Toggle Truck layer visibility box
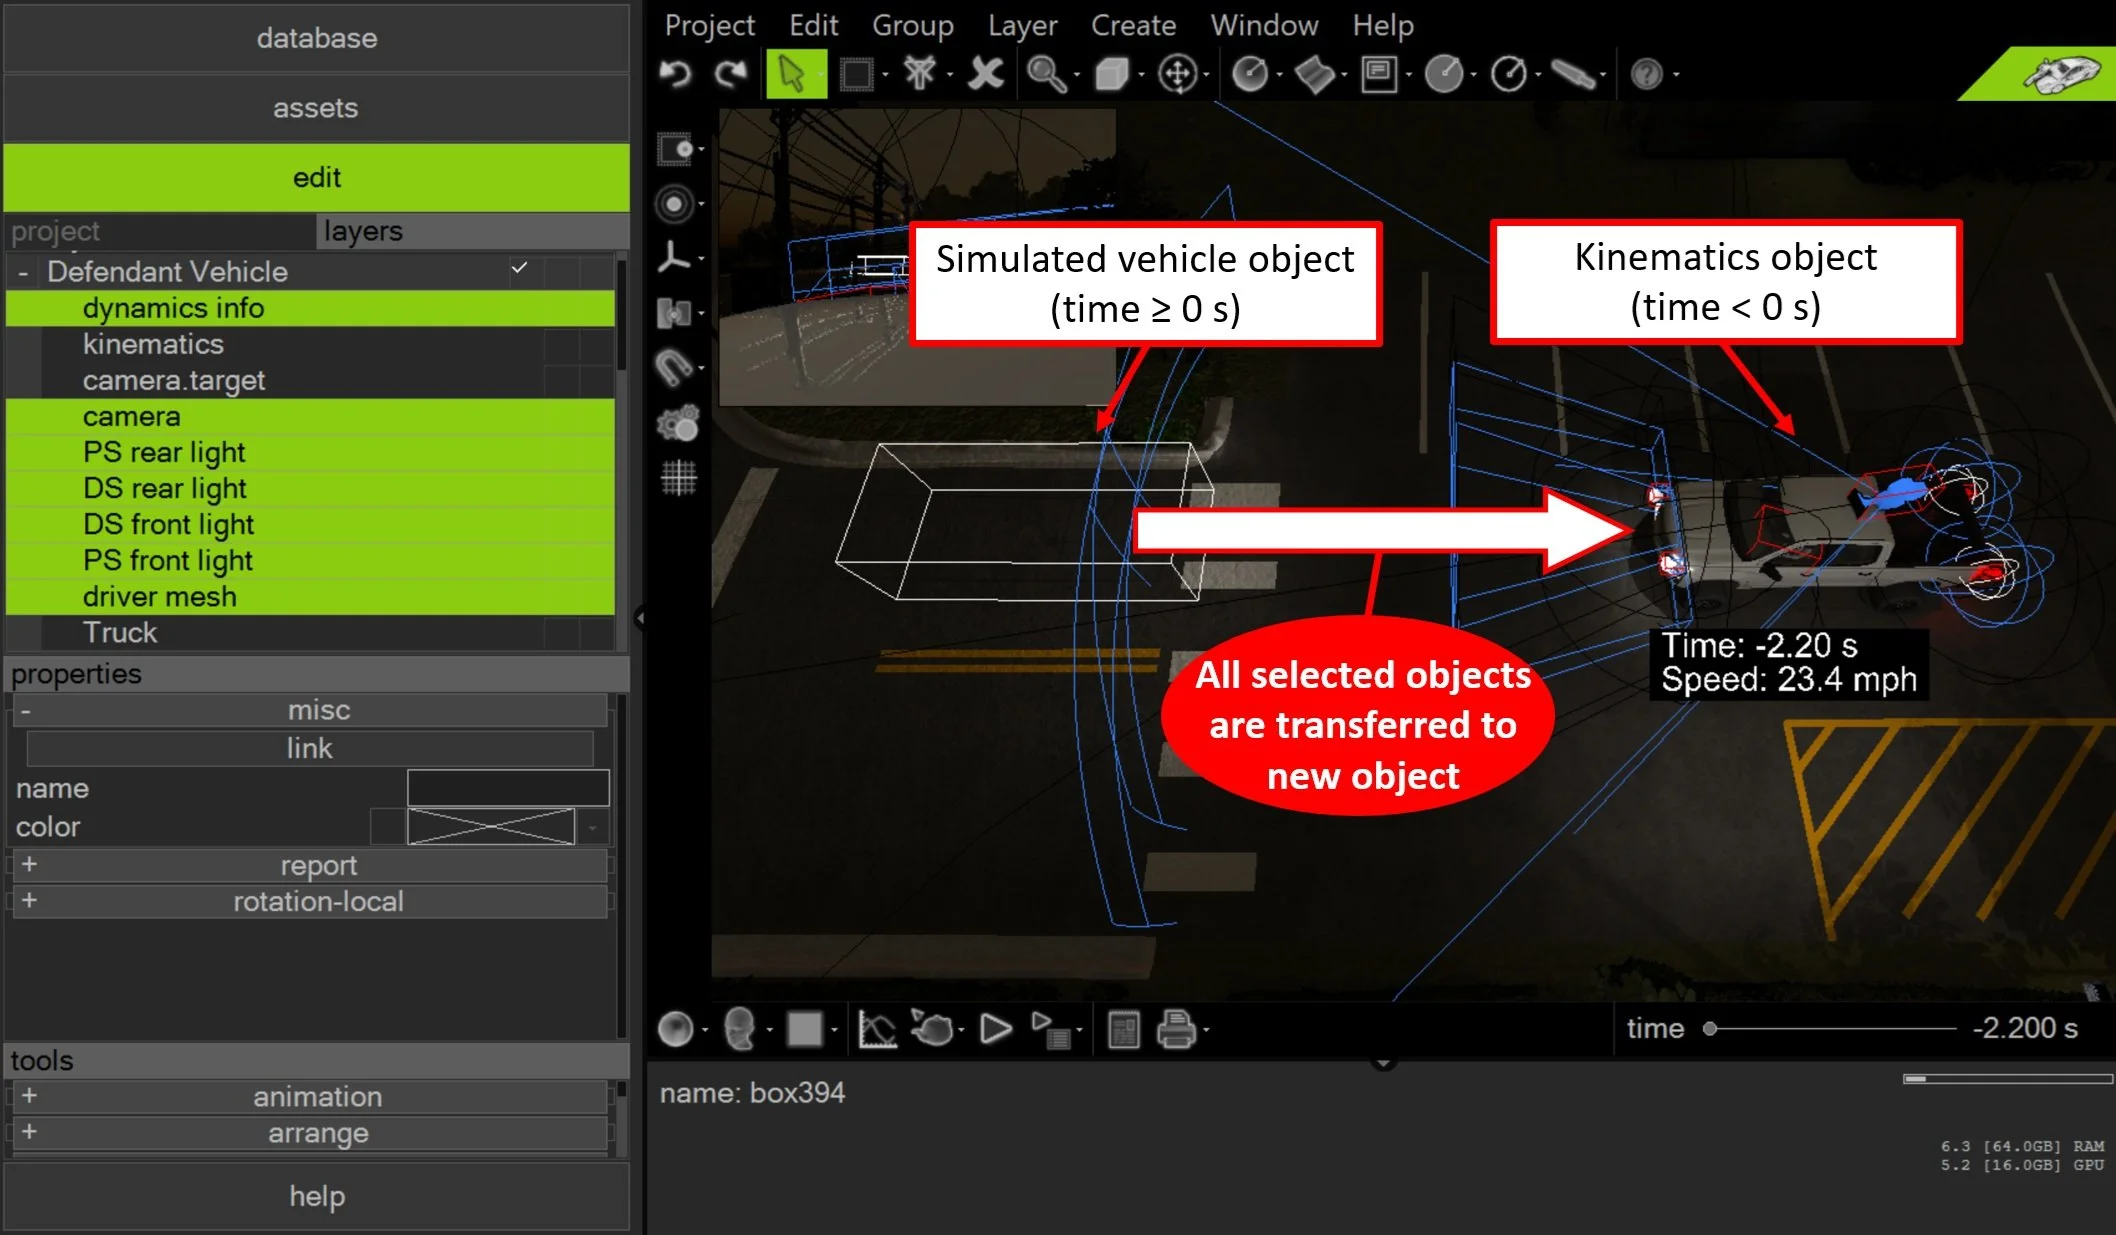 (x=561, y=632)
